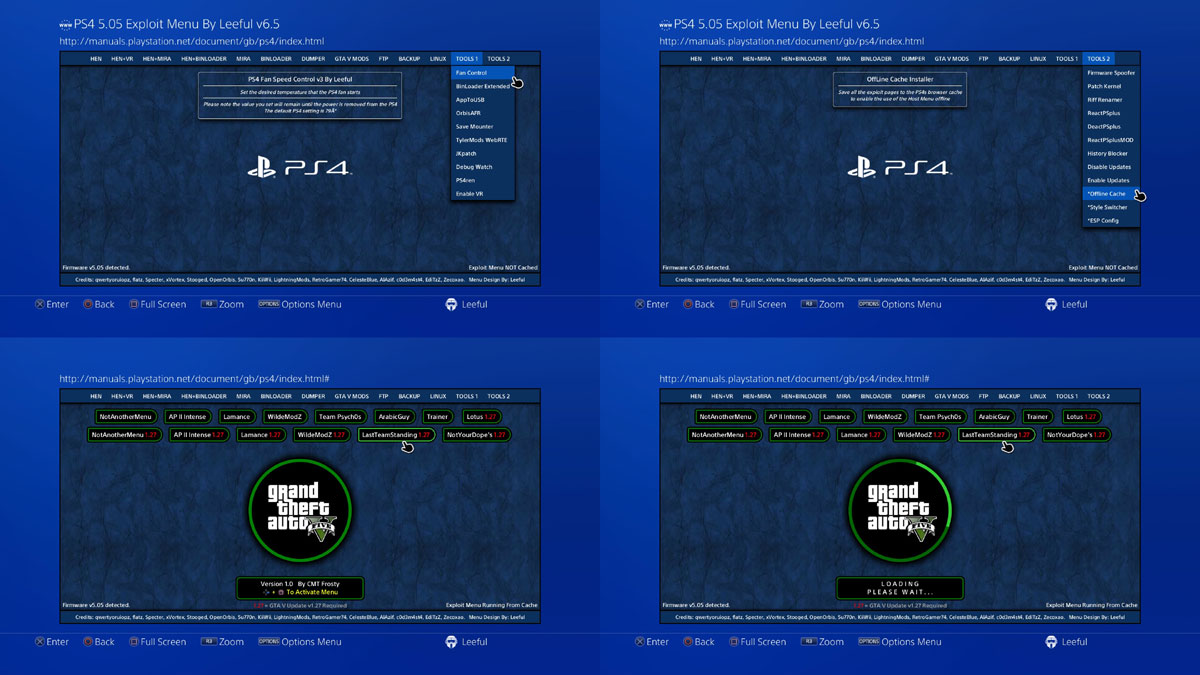The image size is (1200, 675).
Task: Open DUMPER tab on the CMT Frosty screen
Action: click(x=313, y=397)
